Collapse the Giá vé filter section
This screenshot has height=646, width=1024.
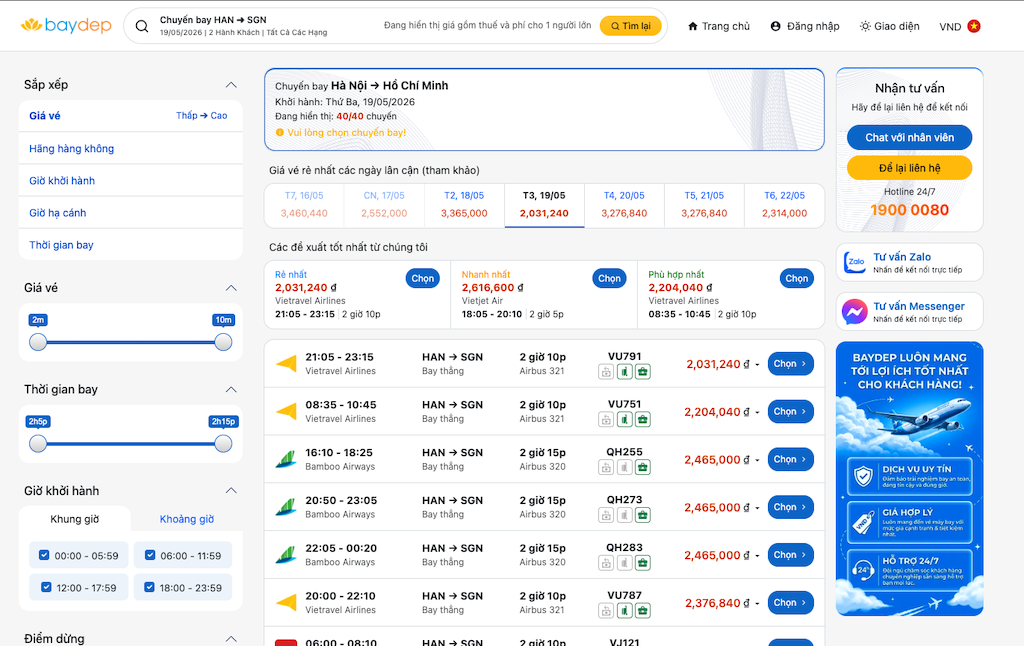231,288
